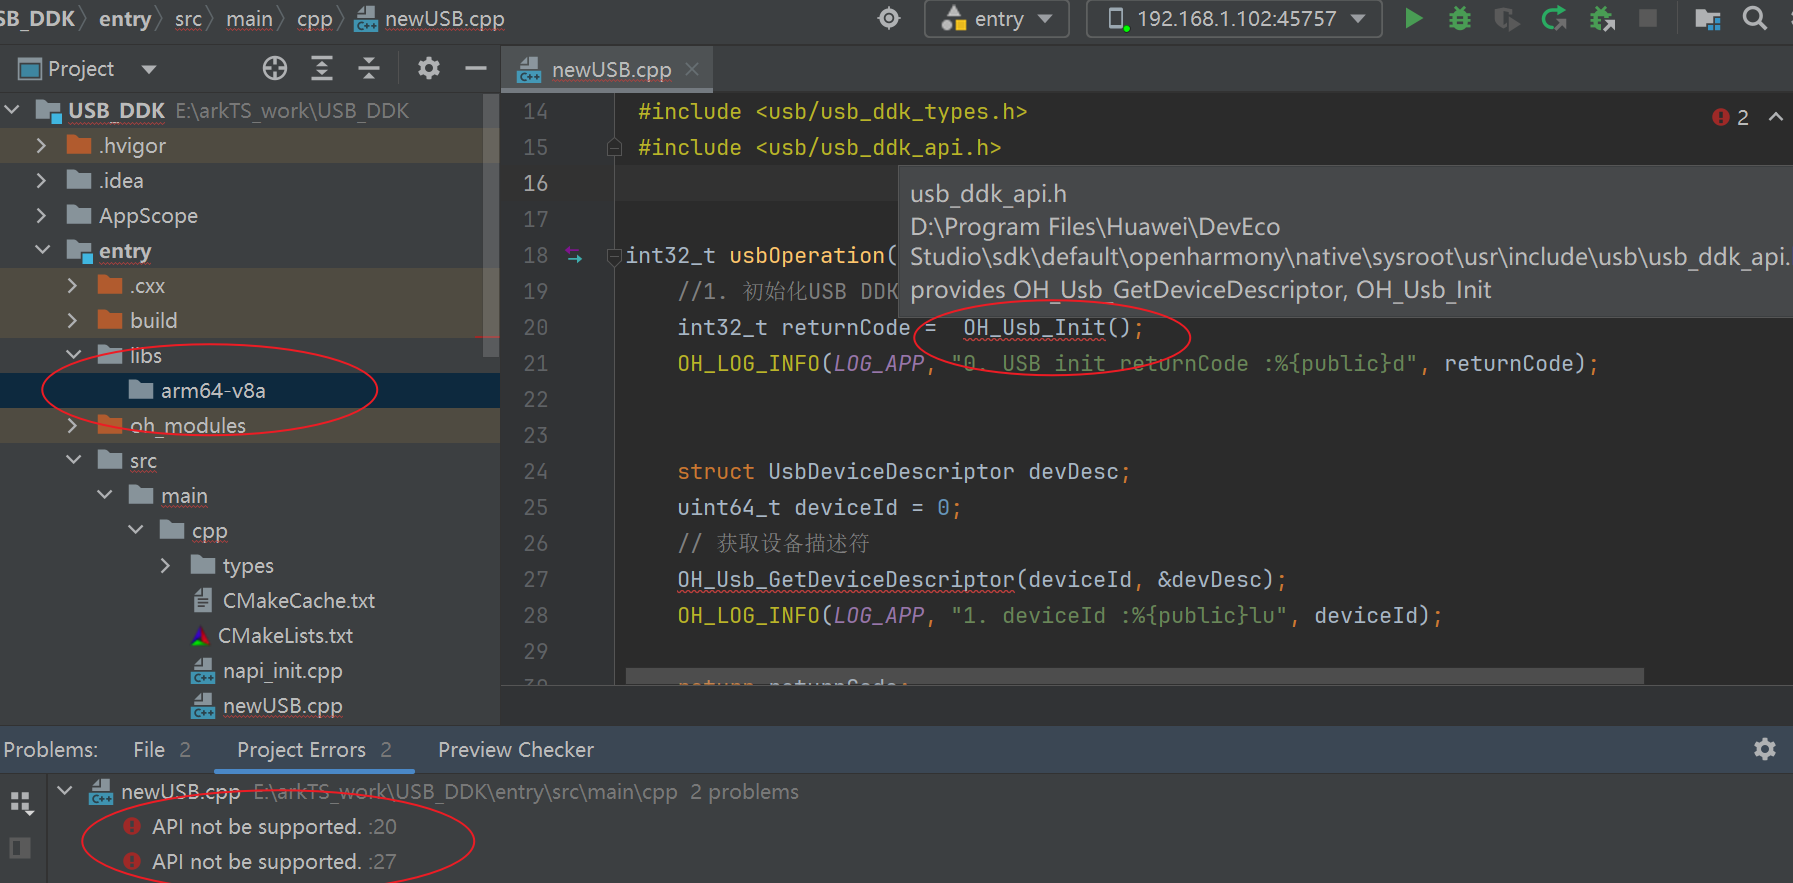
Task: Open the File problems tab
Action: (x=161, y=749)
